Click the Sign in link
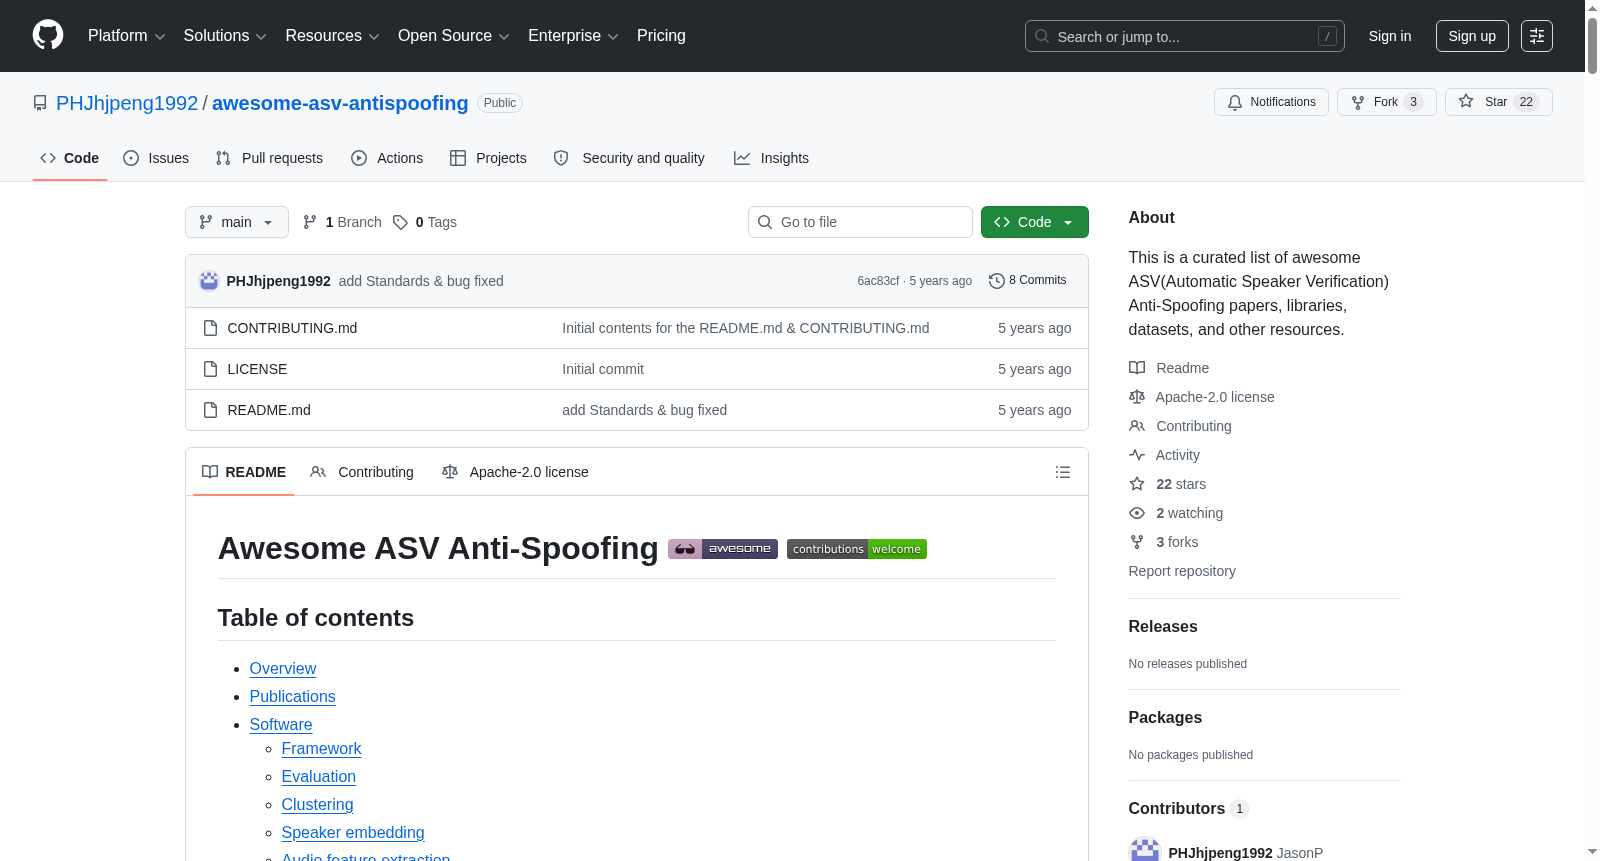Screen dimensions: 1600x861 click(1390, 36)
